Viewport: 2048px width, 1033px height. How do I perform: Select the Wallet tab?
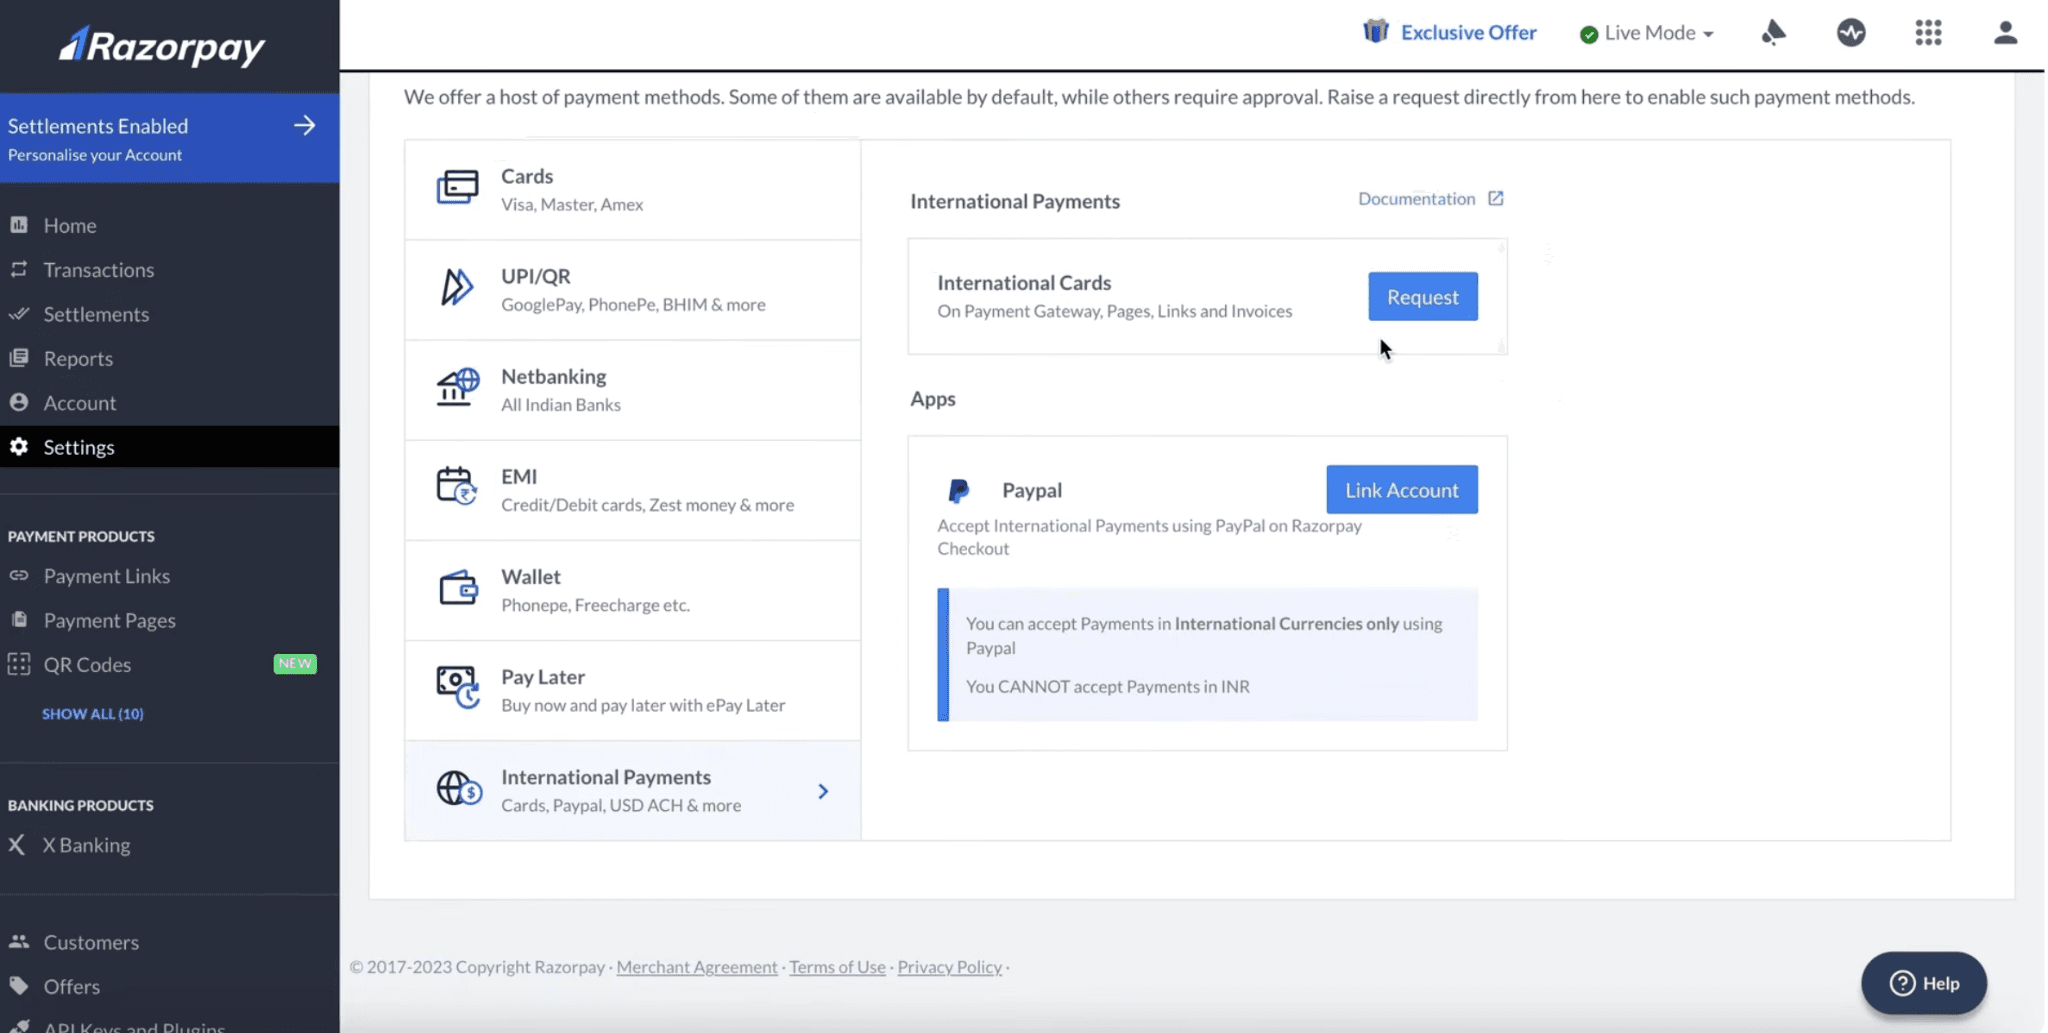coord(632,590)
